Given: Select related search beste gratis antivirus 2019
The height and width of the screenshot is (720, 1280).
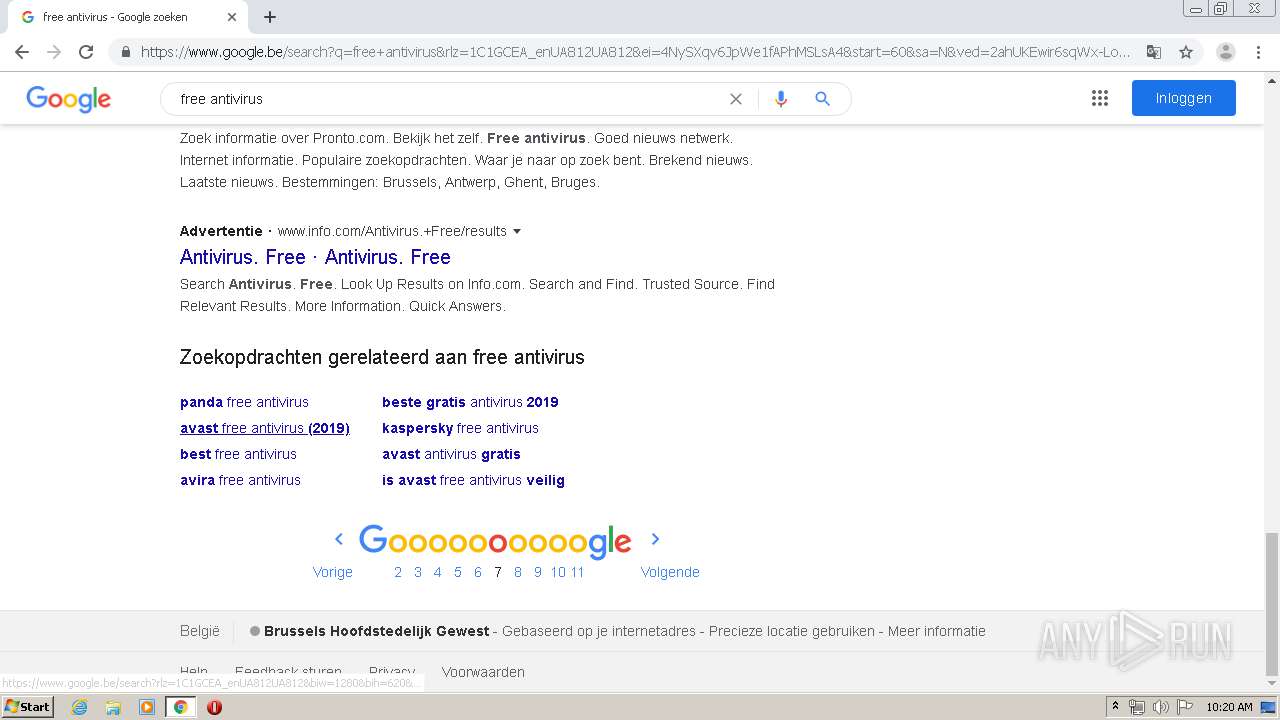Looking at the screenshot, I should point(470,402).
